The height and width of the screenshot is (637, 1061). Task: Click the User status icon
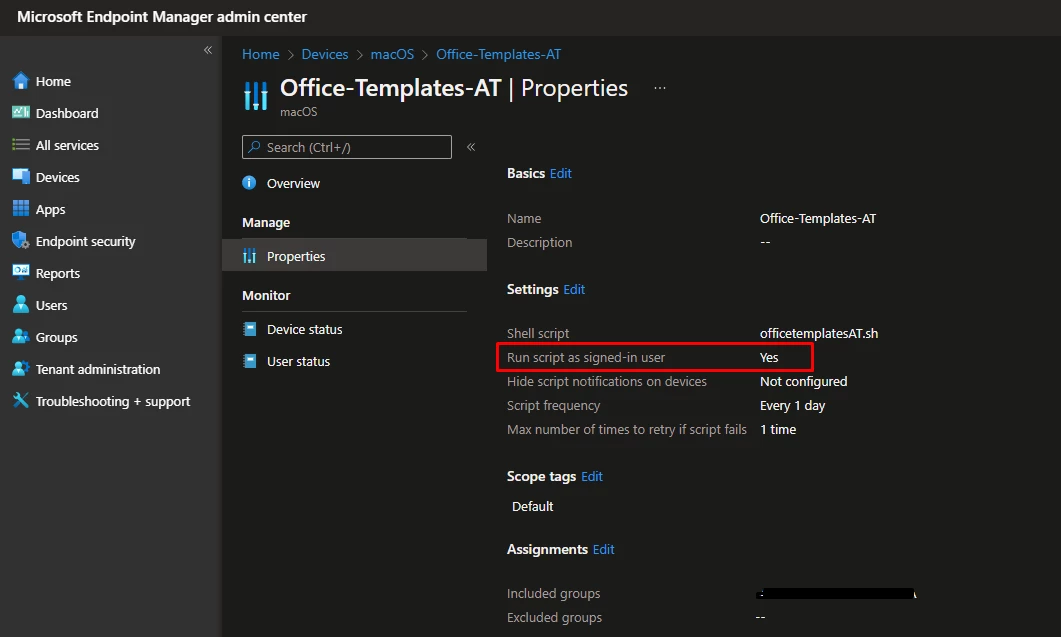250,361
